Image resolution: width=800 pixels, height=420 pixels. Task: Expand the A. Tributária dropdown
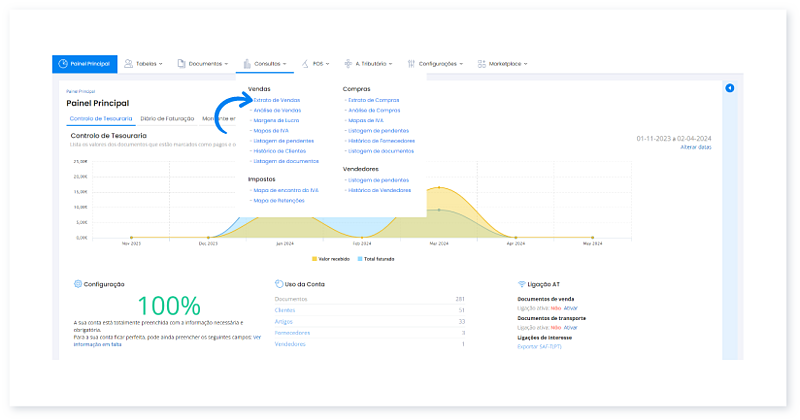(389, 64)
